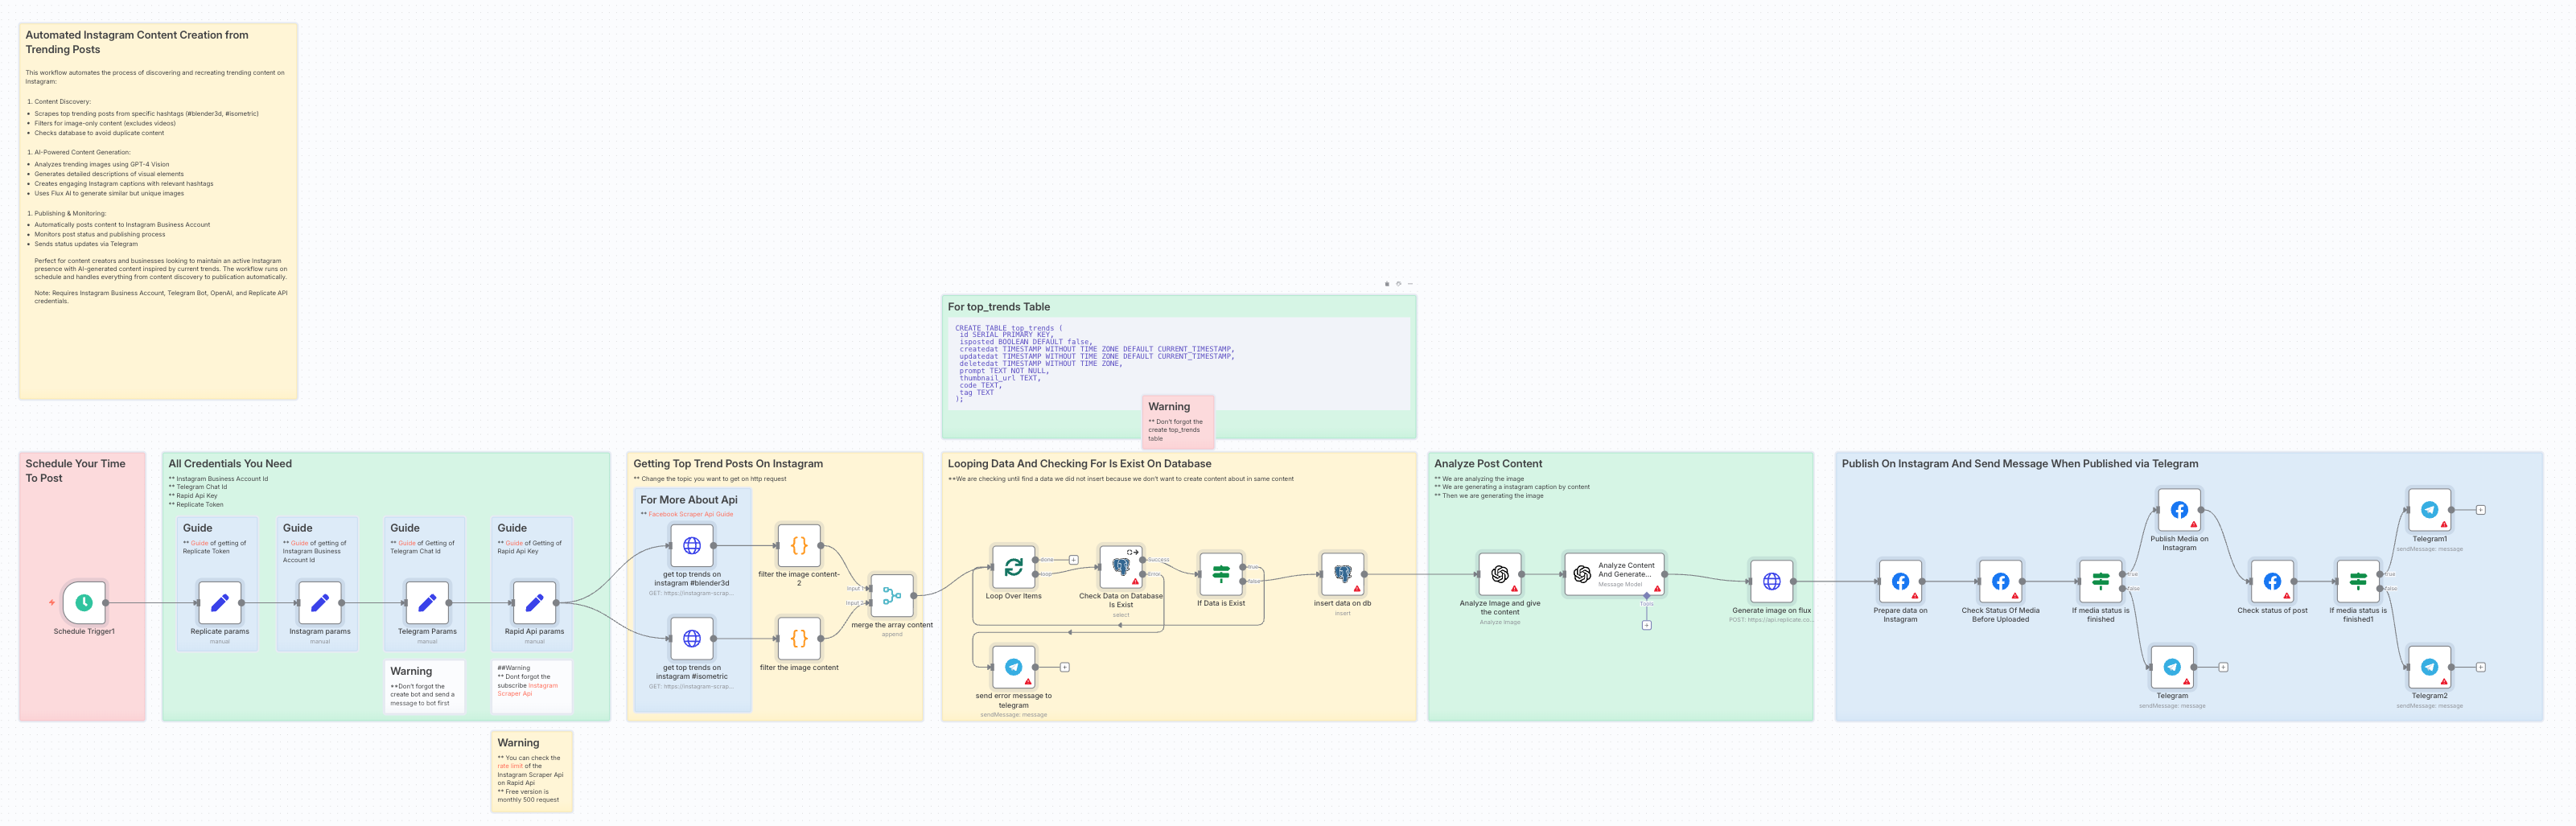Select the Telegram2 node
The width and height of the screenshot is (2576, 826).
2430,667
